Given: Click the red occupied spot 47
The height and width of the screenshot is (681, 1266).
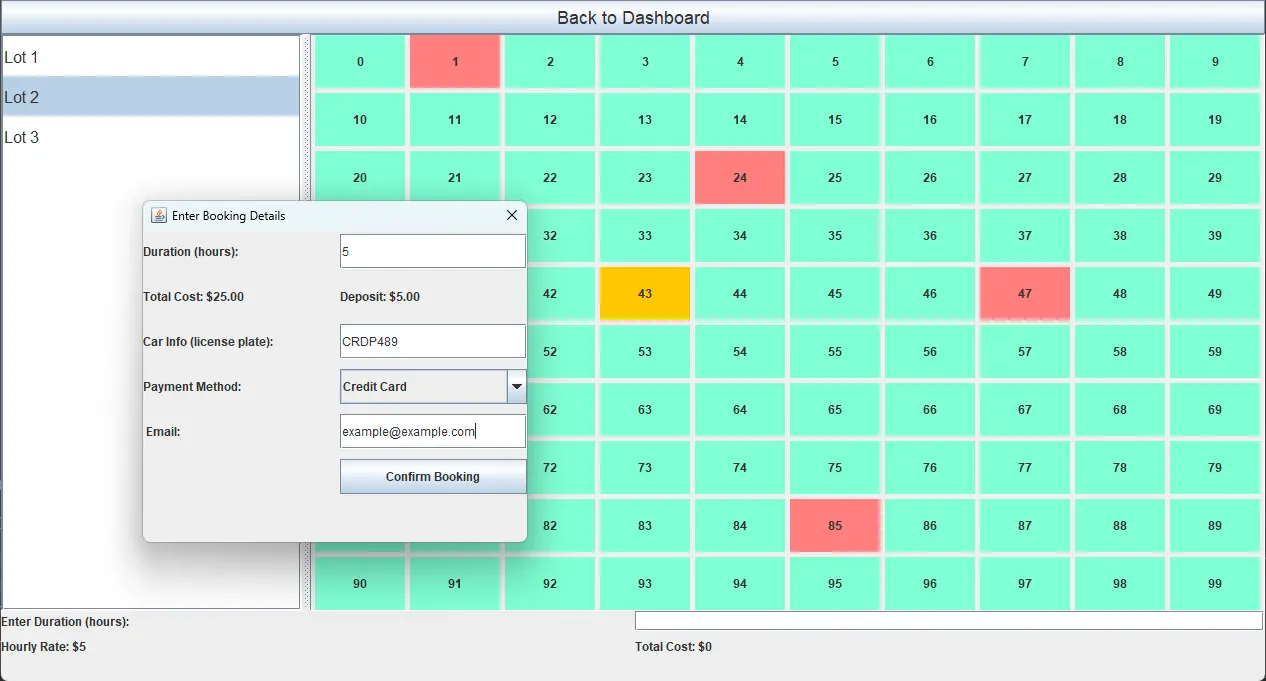Looking at the screenshot, I should point(1024,293).
